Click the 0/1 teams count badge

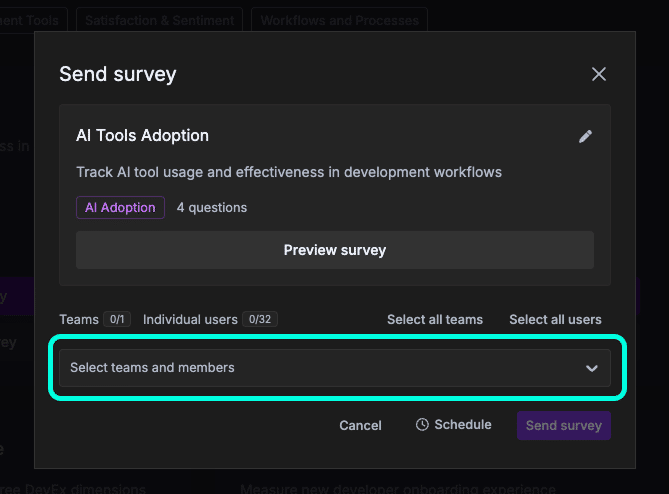click(x=117, y=320)
